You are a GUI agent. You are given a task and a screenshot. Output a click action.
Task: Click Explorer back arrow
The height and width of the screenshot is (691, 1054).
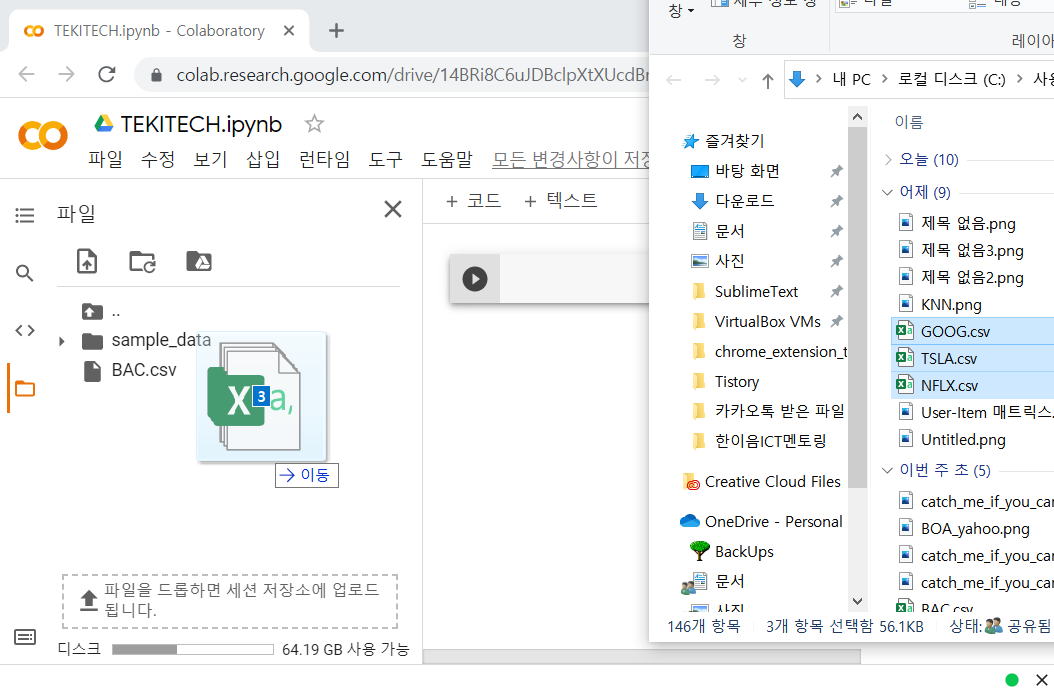(x=674, y=81)
